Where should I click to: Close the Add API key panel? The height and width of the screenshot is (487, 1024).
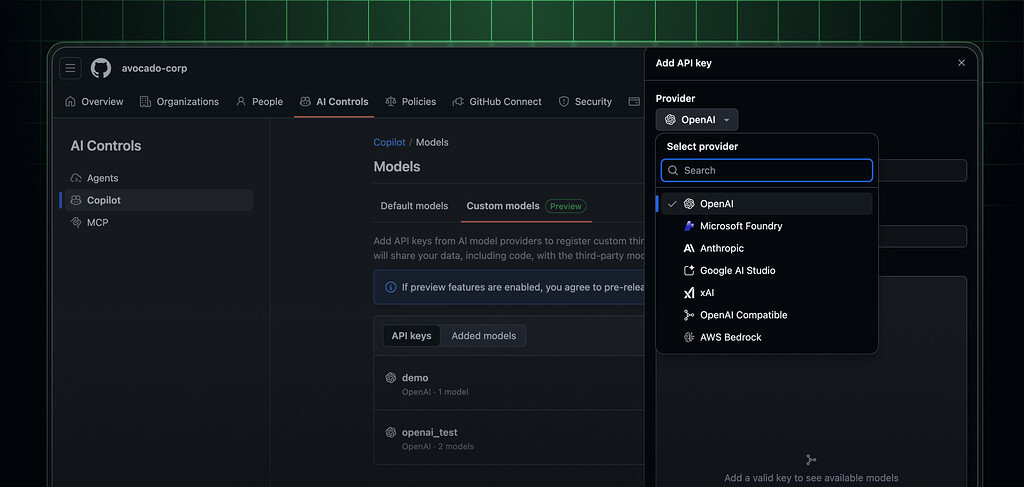pyautogui.click(x=961, y=63)
